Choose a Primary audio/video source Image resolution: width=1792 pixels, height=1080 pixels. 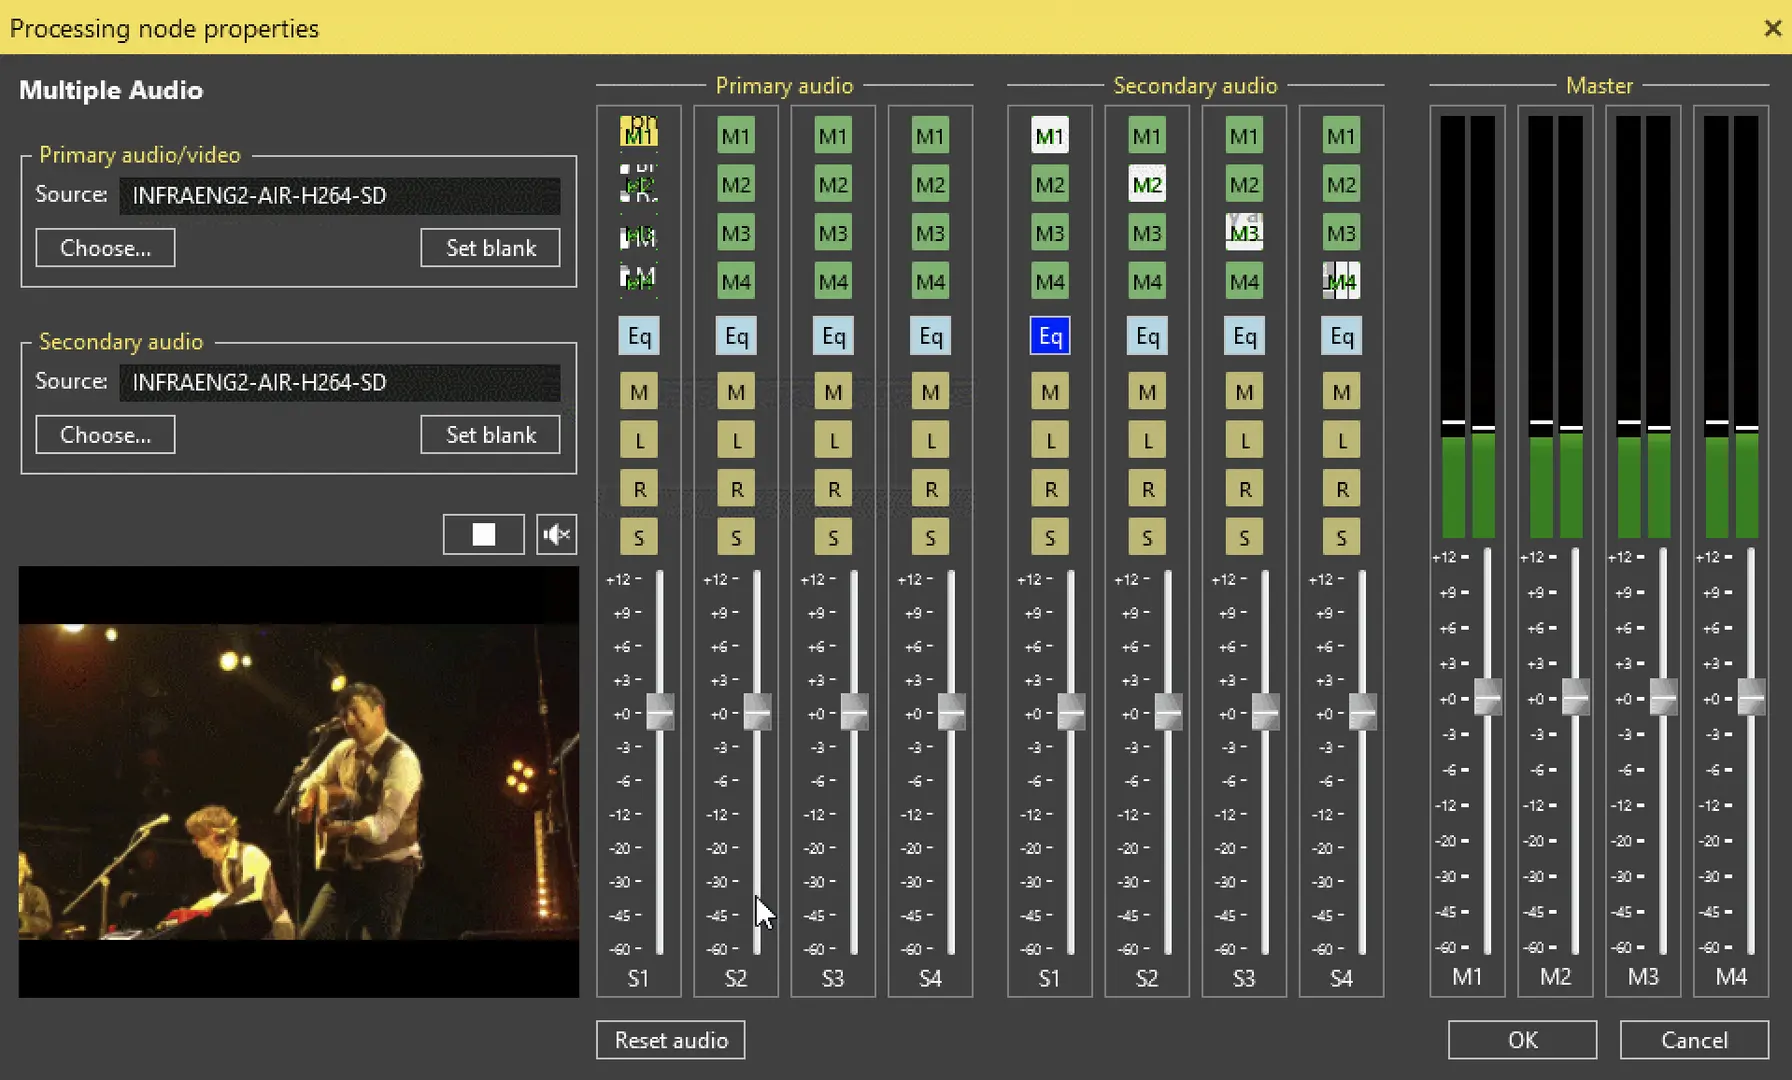[105, 248]
